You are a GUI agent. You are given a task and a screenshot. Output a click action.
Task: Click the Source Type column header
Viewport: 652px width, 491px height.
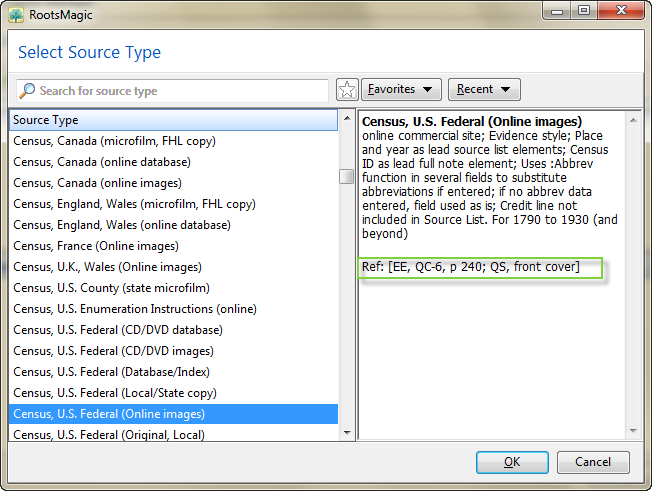pos(173,120)
